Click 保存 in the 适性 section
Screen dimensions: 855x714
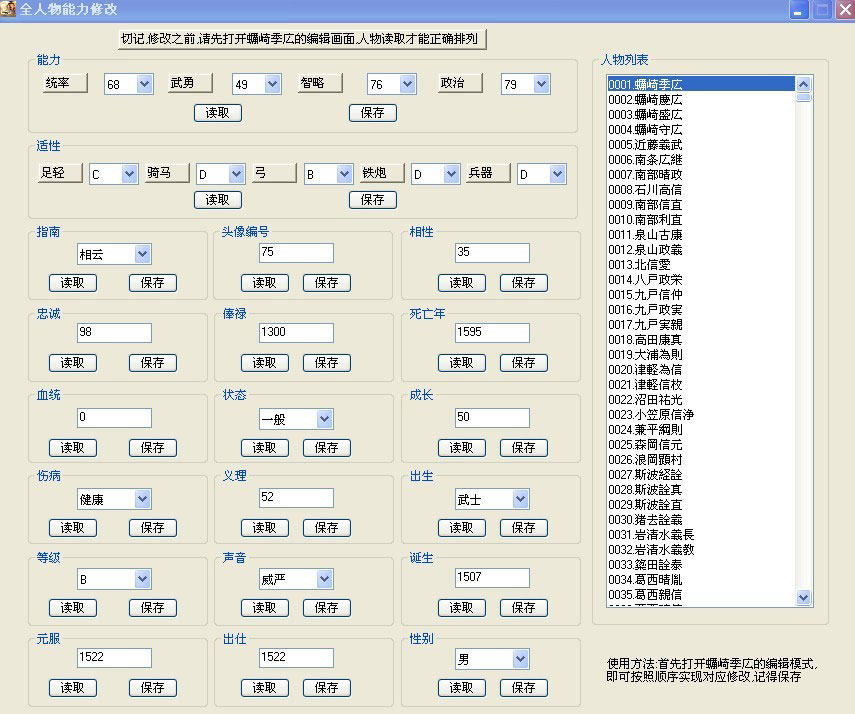click(x=372, y=200)
